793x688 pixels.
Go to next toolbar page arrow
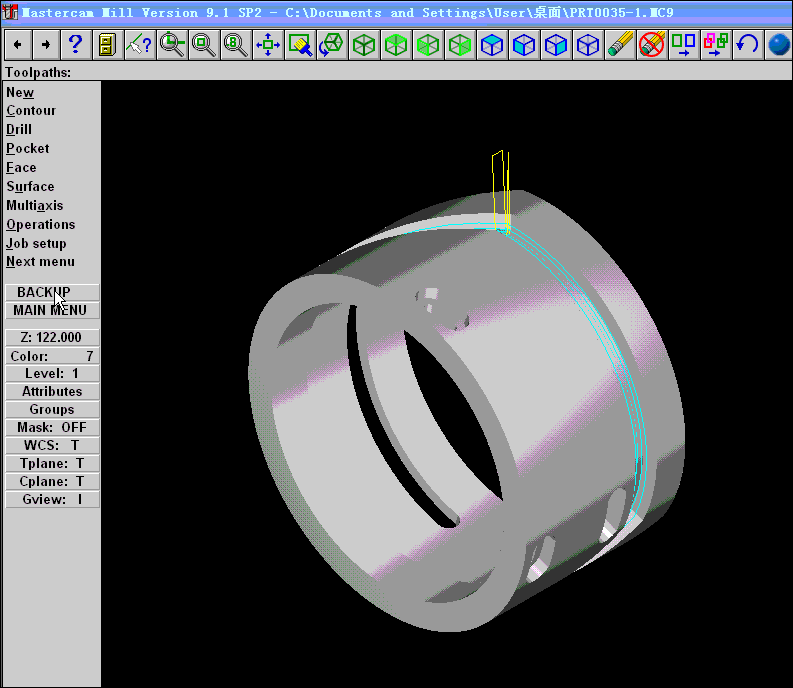[46, 45]
